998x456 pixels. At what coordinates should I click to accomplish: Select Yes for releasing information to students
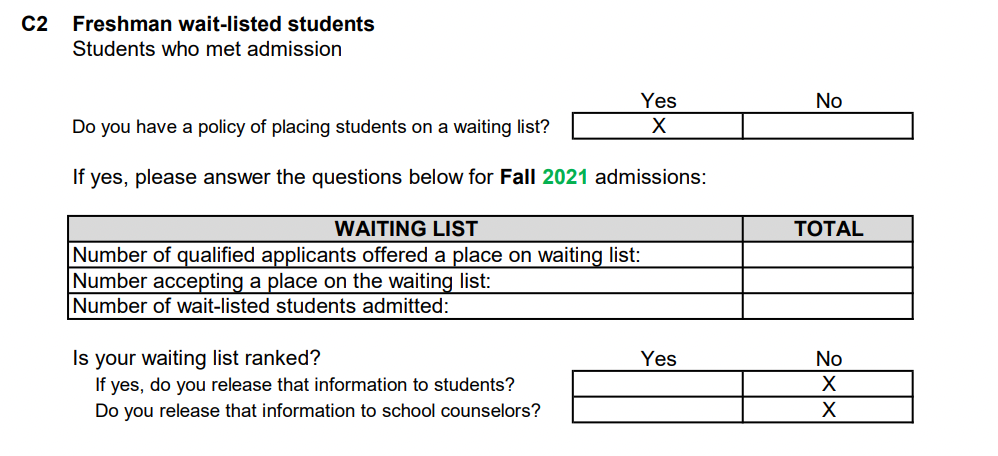tap(657, 384)
